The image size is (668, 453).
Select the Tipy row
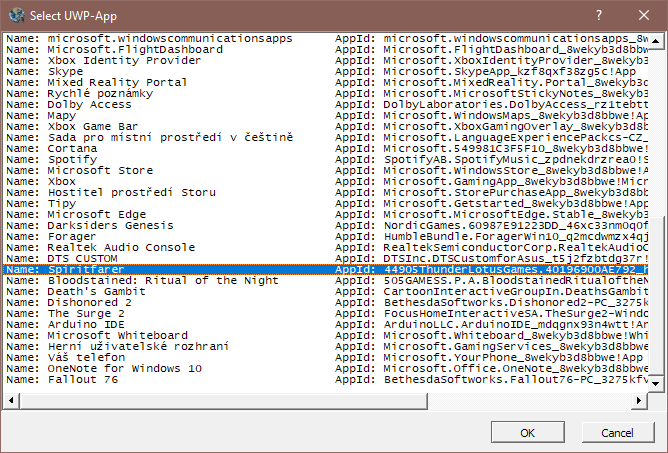(325, 204)
